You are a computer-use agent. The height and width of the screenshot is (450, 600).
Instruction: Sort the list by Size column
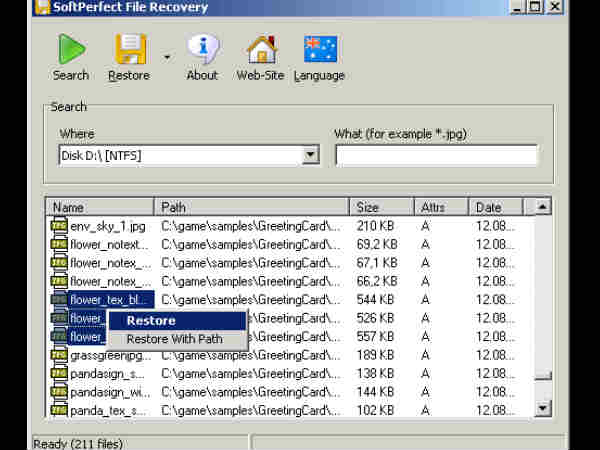[382, 207]
